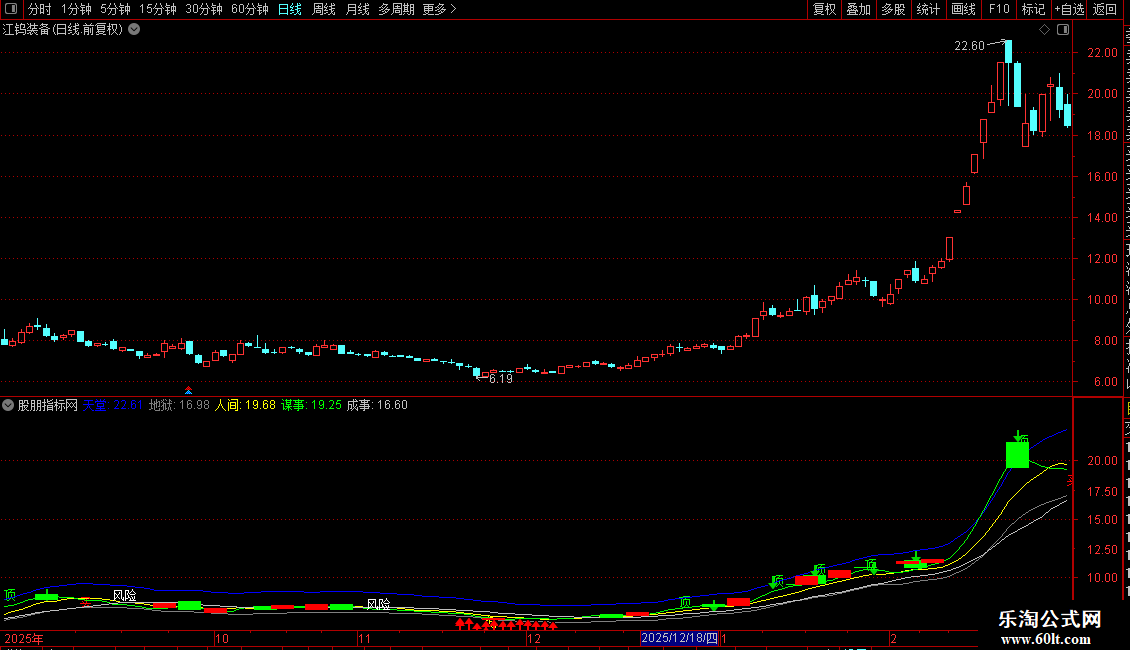Open the 画线 drawing tools
Image resolution: width=1130 pixels, height=650 pixels.
pos(963,9)
